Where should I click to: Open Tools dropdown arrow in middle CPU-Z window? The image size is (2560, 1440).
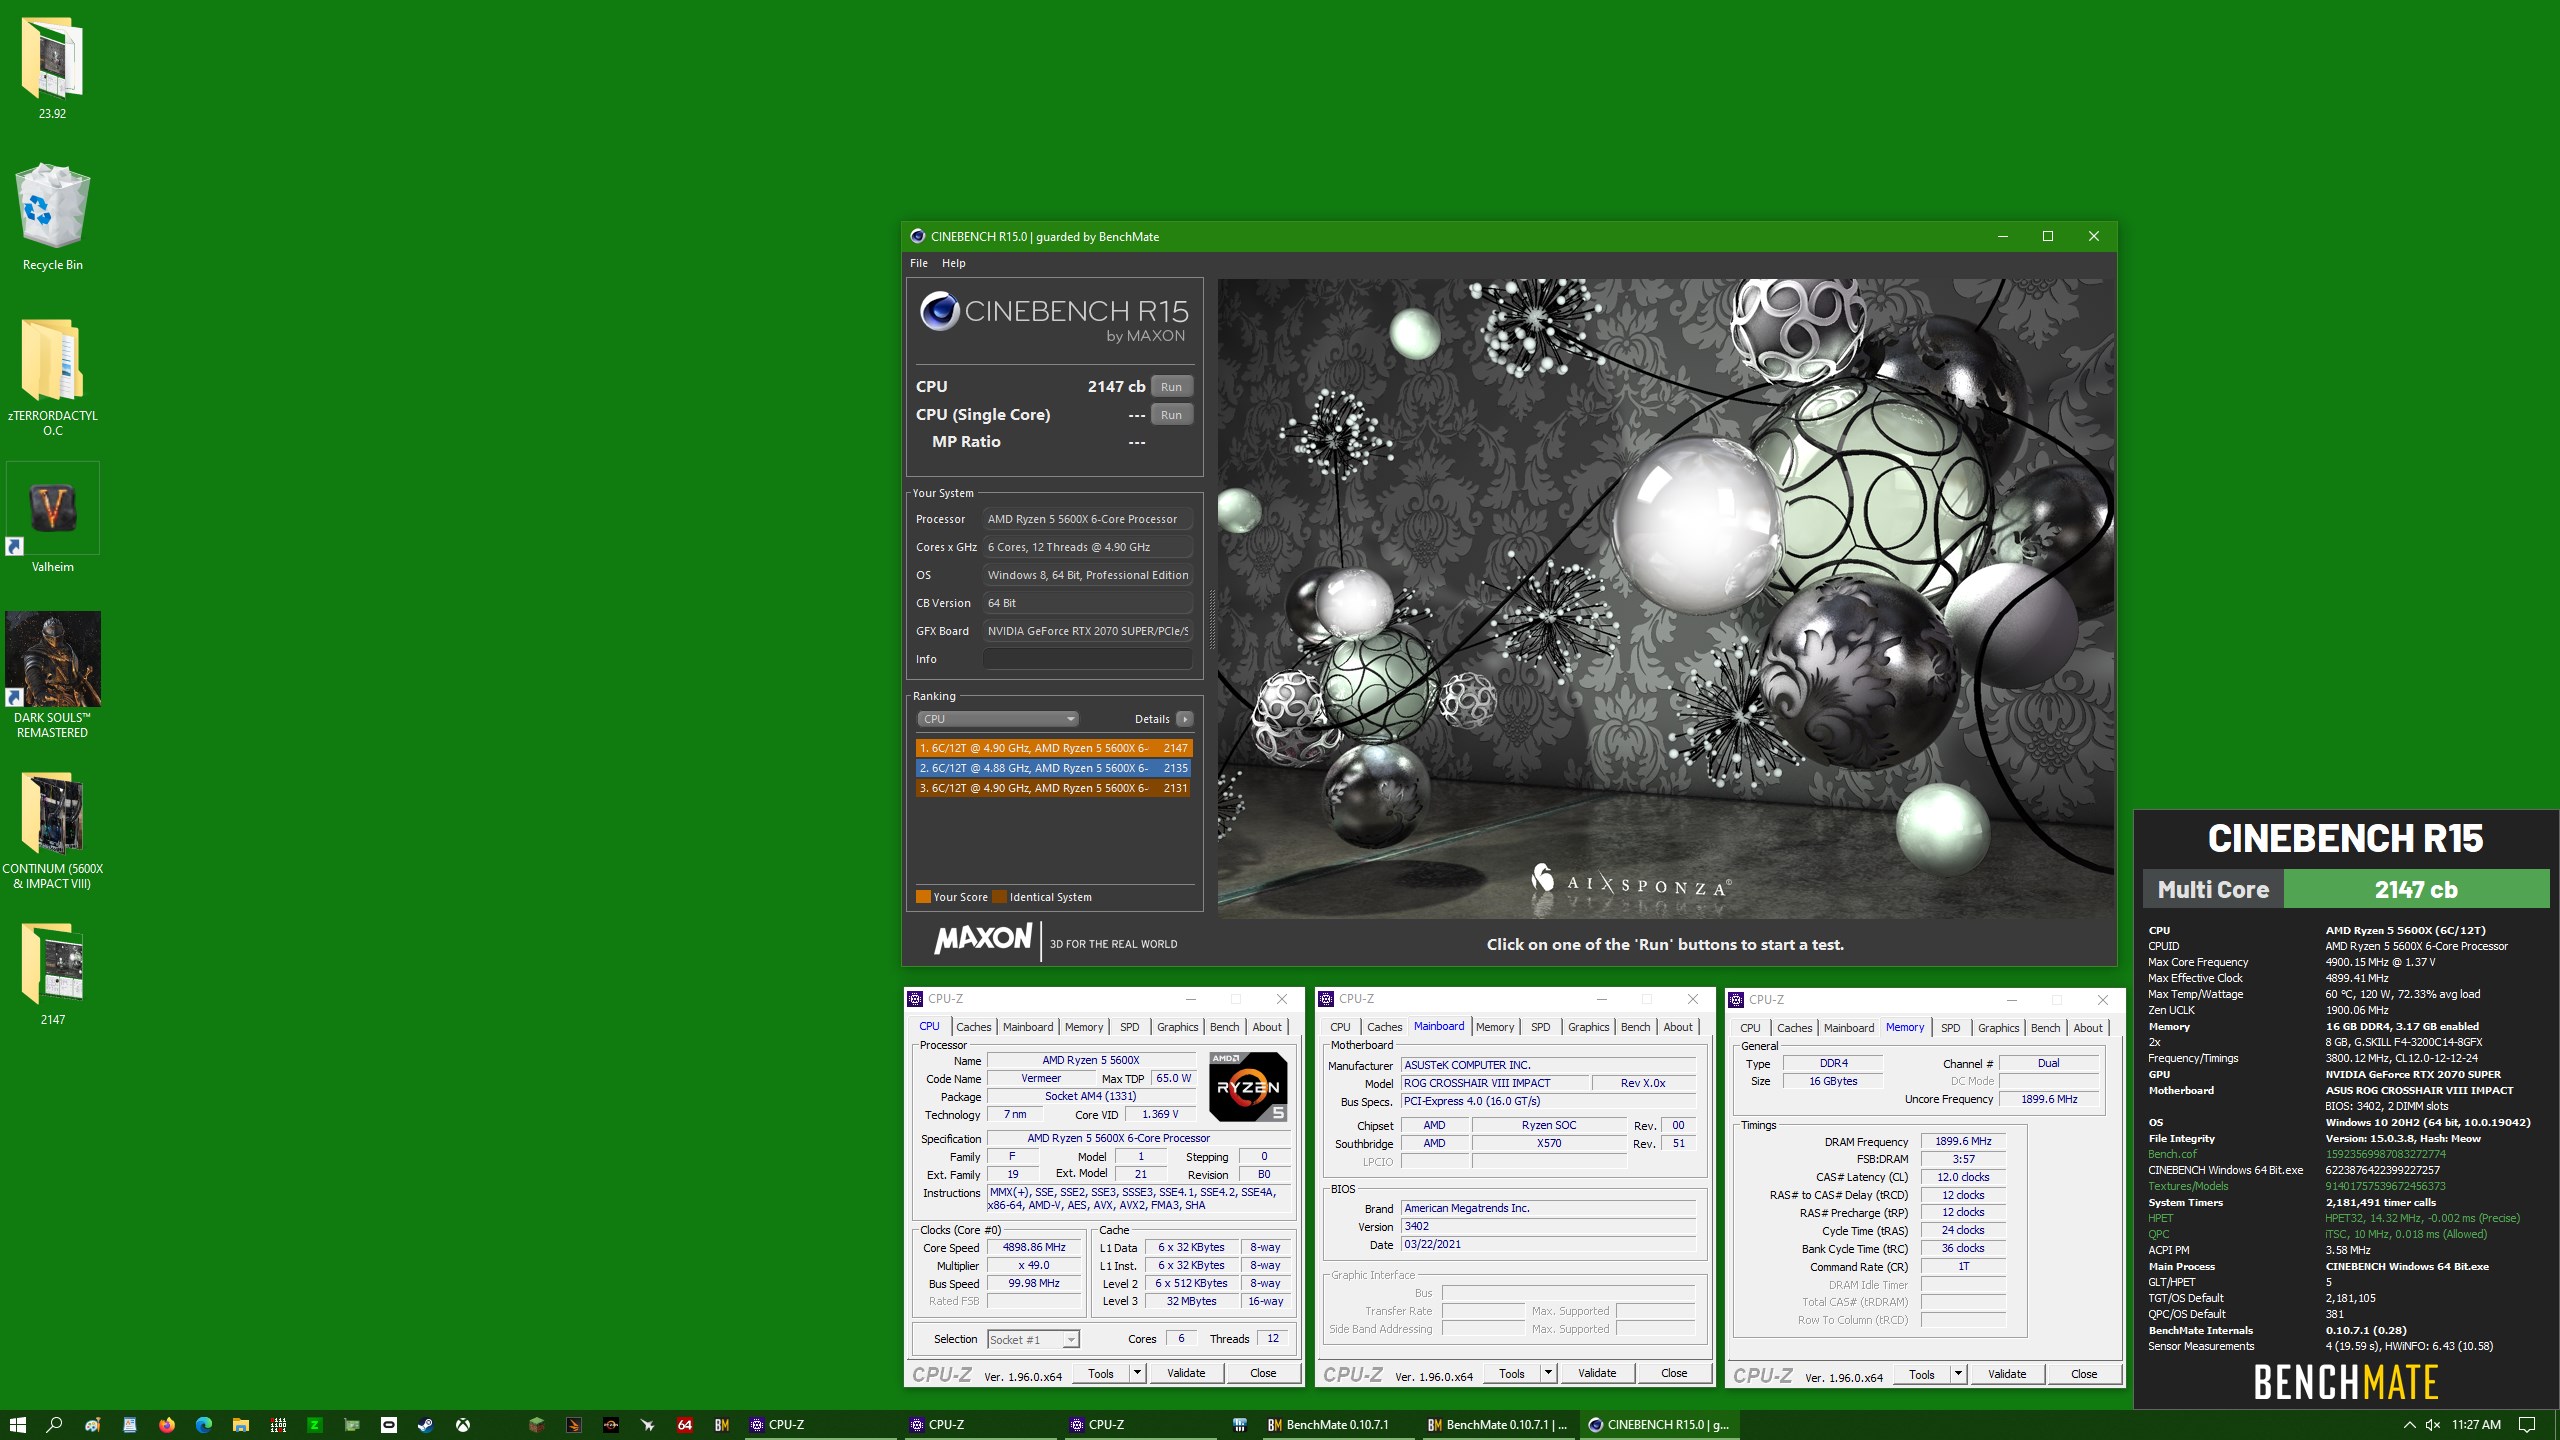pyautogui.click(x=1548, y=1373)
